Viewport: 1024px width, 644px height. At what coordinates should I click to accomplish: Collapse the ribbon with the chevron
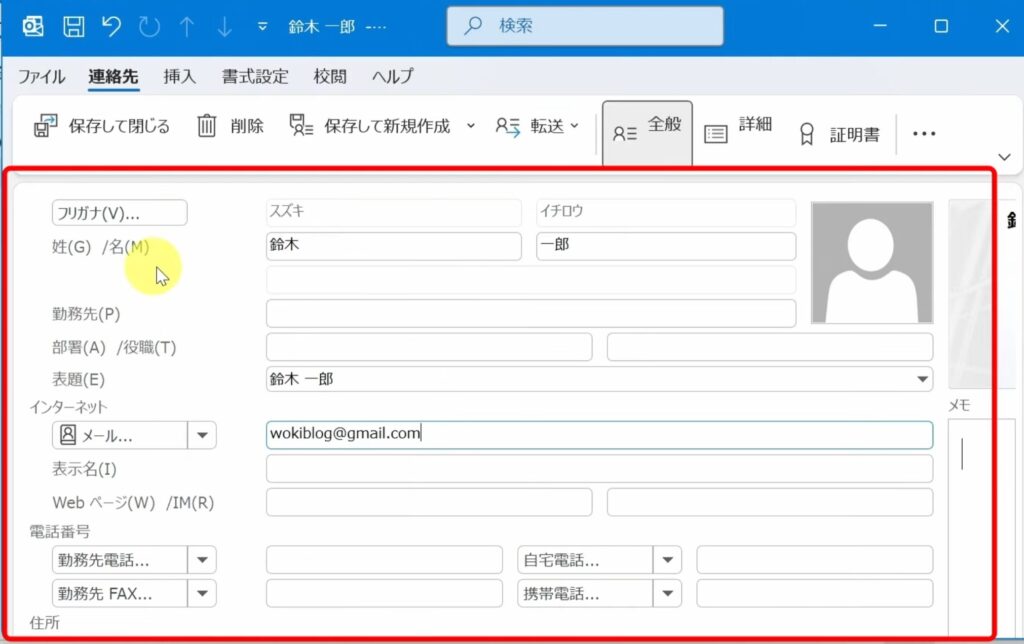[x=1003, y=157]
